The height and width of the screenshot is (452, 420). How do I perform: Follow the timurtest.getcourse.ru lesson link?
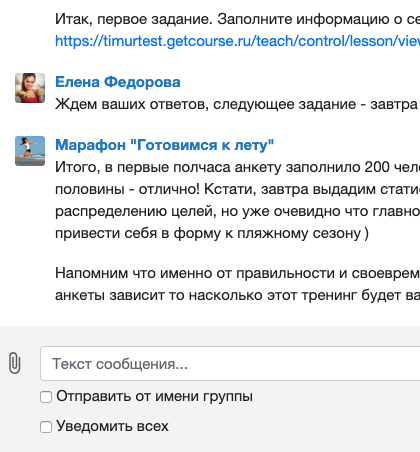click(237, 41)
